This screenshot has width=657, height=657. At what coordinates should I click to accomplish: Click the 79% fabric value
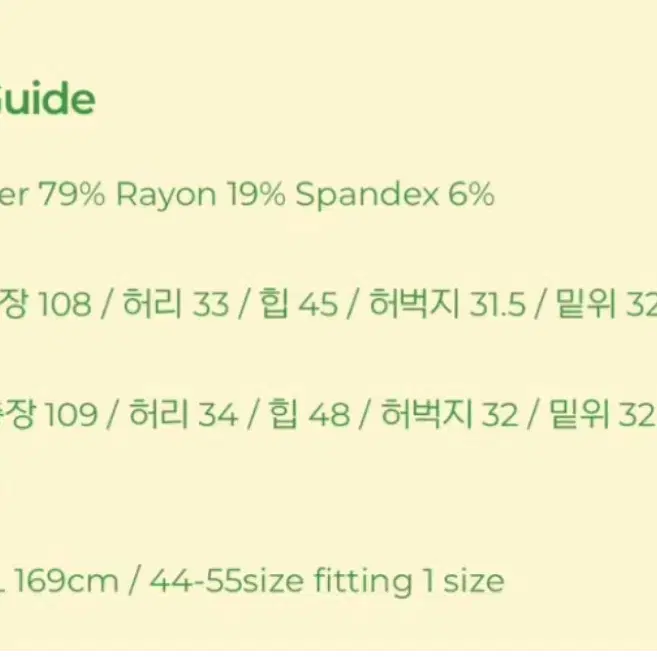tap(72, 194)
